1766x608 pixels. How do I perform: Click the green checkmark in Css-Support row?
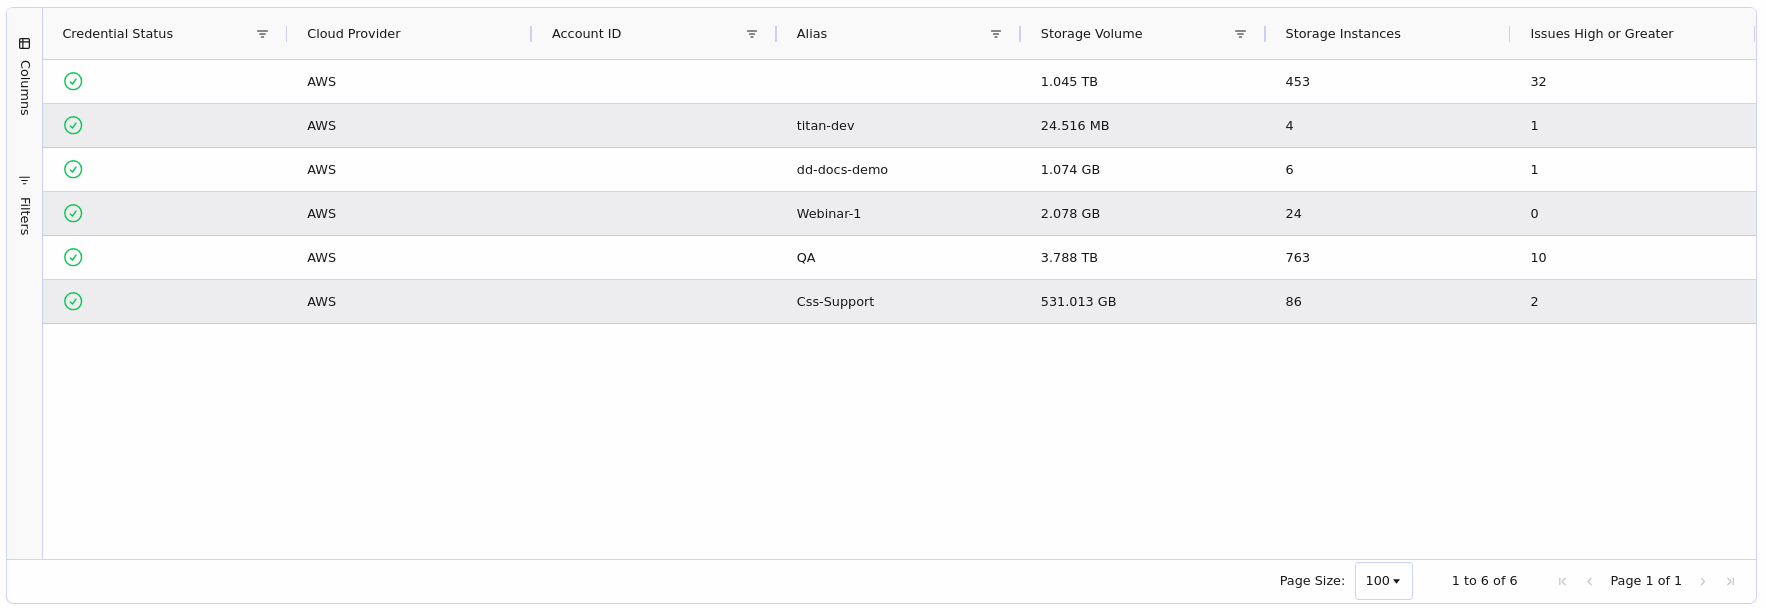tap(73, 301)
